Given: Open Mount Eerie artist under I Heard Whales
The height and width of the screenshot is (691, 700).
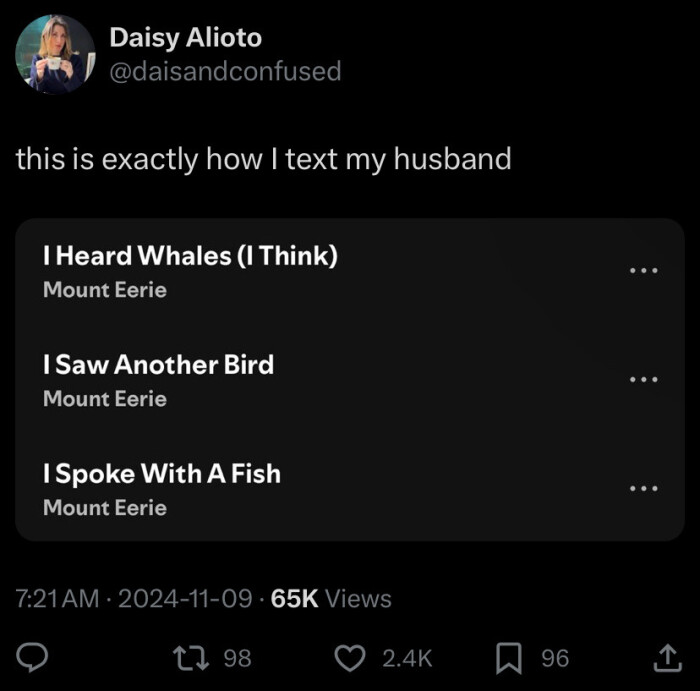Looking at the screenshot, I should (x=105, y=290).
